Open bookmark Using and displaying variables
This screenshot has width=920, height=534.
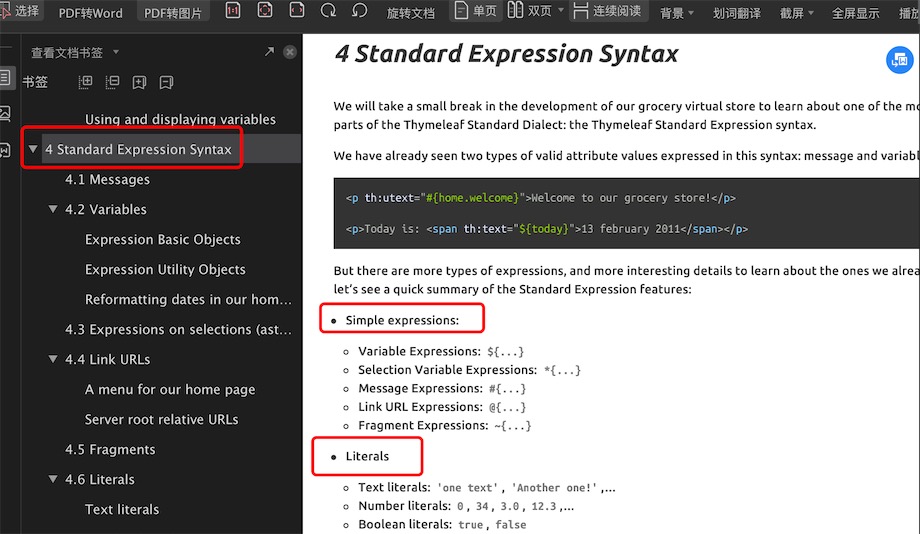click(180, 119)
